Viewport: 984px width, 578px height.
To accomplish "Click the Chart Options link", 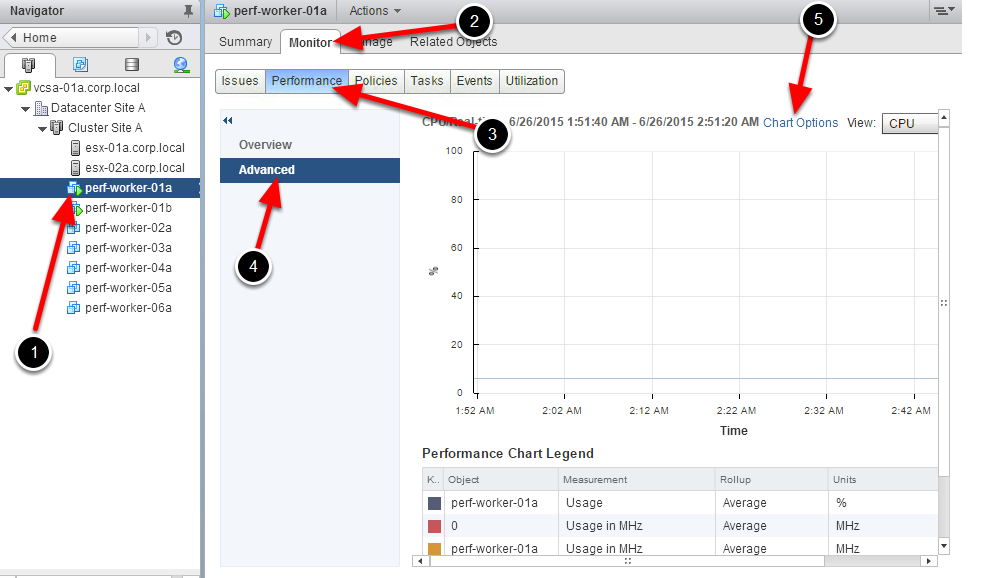I will [x=800, y=123].
